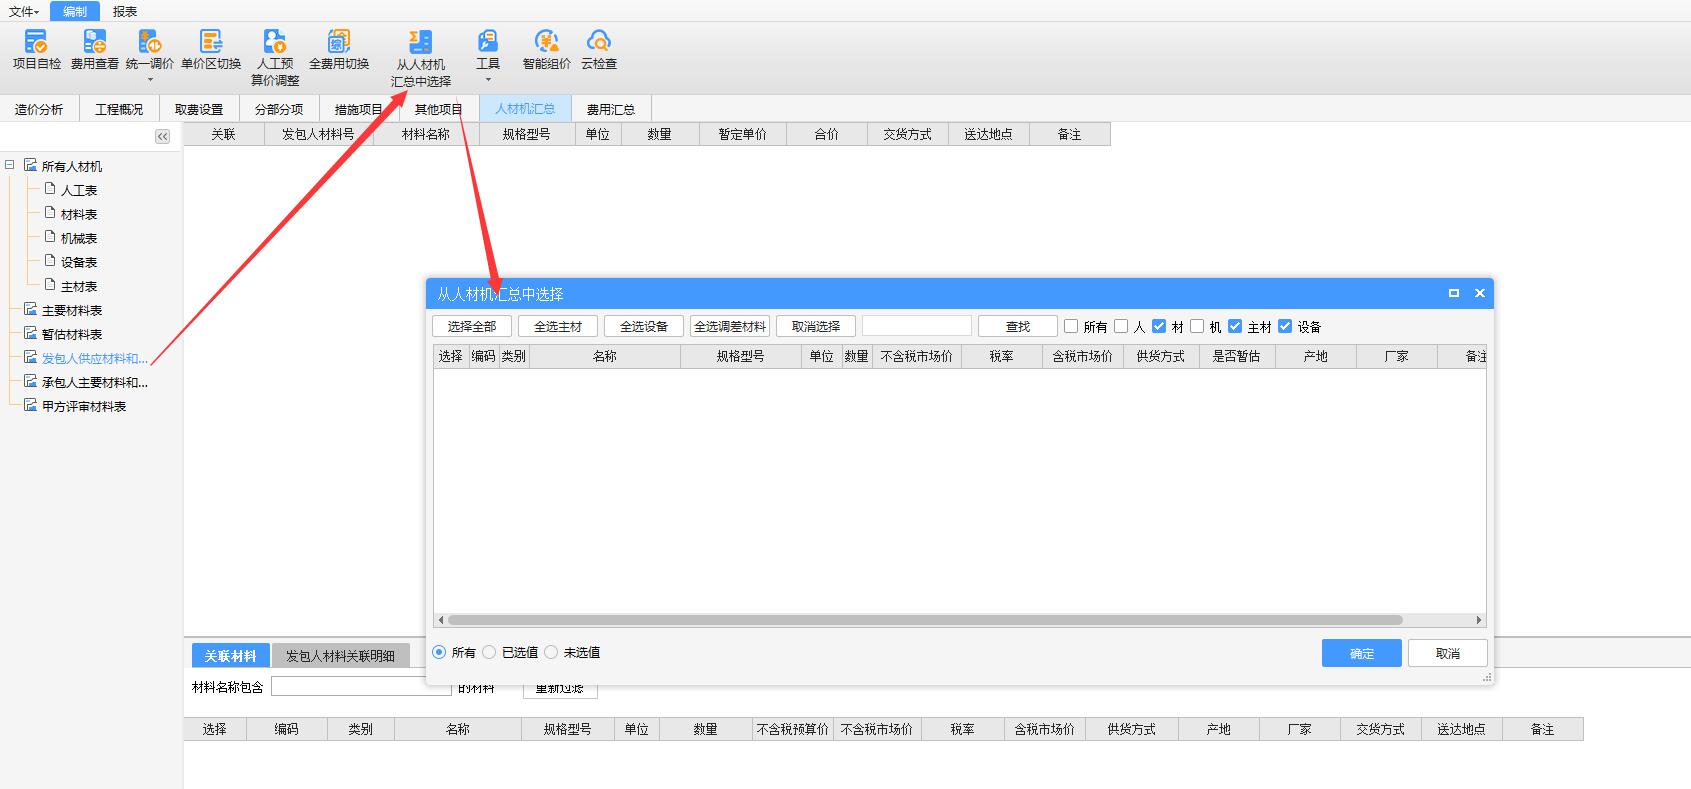This screenshot has width=1691, height=789.
Task: Click 全选主材 button
Action: (x=558, y=326)
